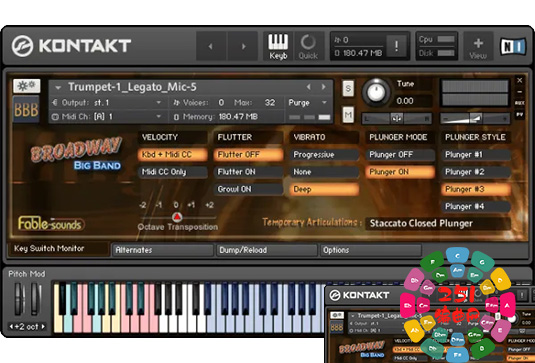
Task: Click the Fable Sounds logo
Action: (51, 224)
